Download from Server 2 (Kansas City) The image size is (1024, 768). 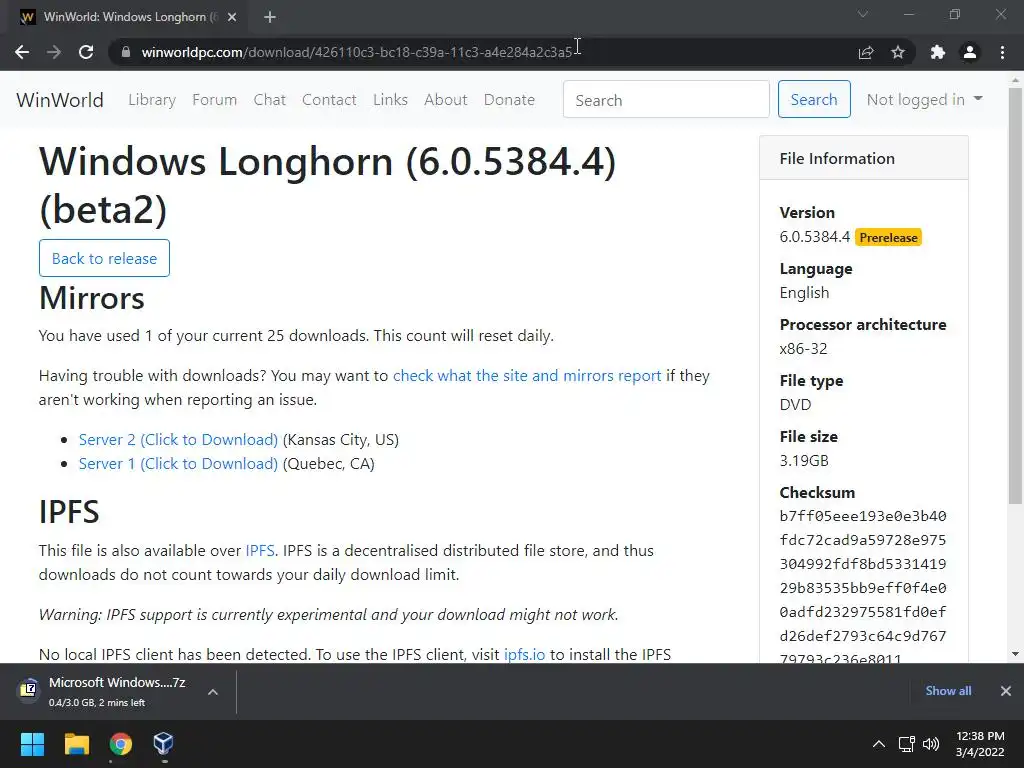[178, 440]
